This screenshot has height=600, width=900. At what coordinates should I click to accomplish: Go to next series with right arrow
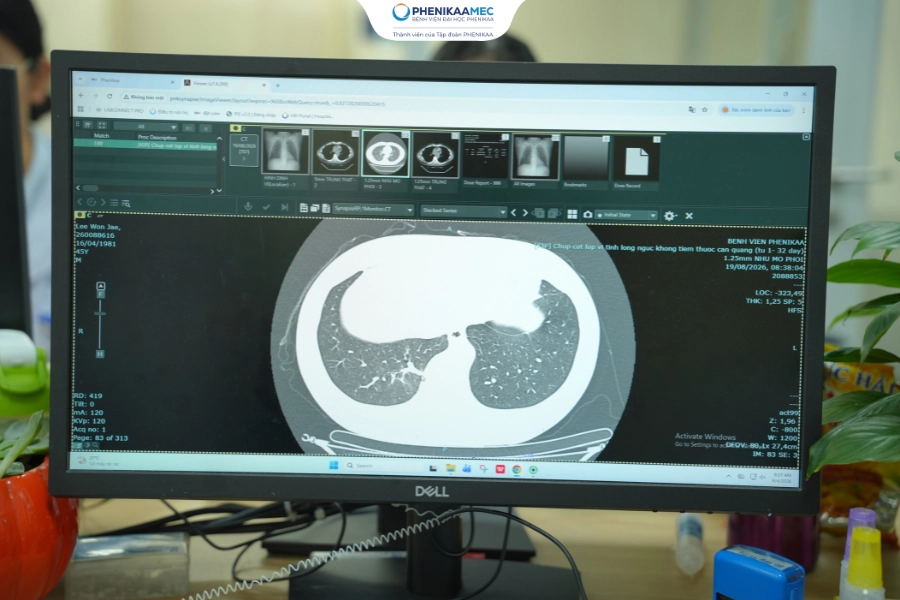(525, 213)
